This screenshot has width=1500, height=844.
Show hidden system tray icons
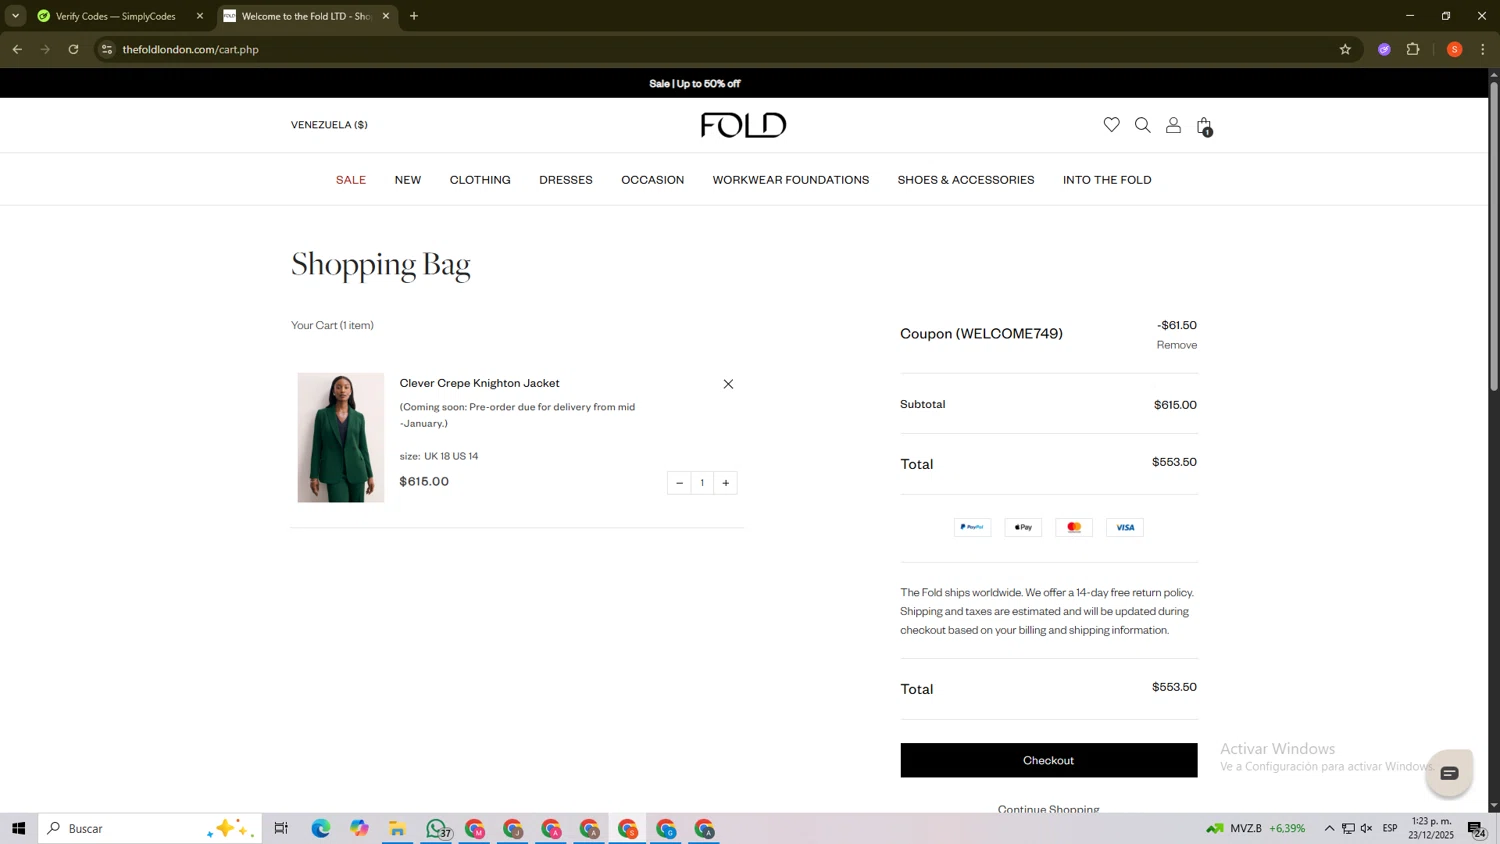(1329, 828)
